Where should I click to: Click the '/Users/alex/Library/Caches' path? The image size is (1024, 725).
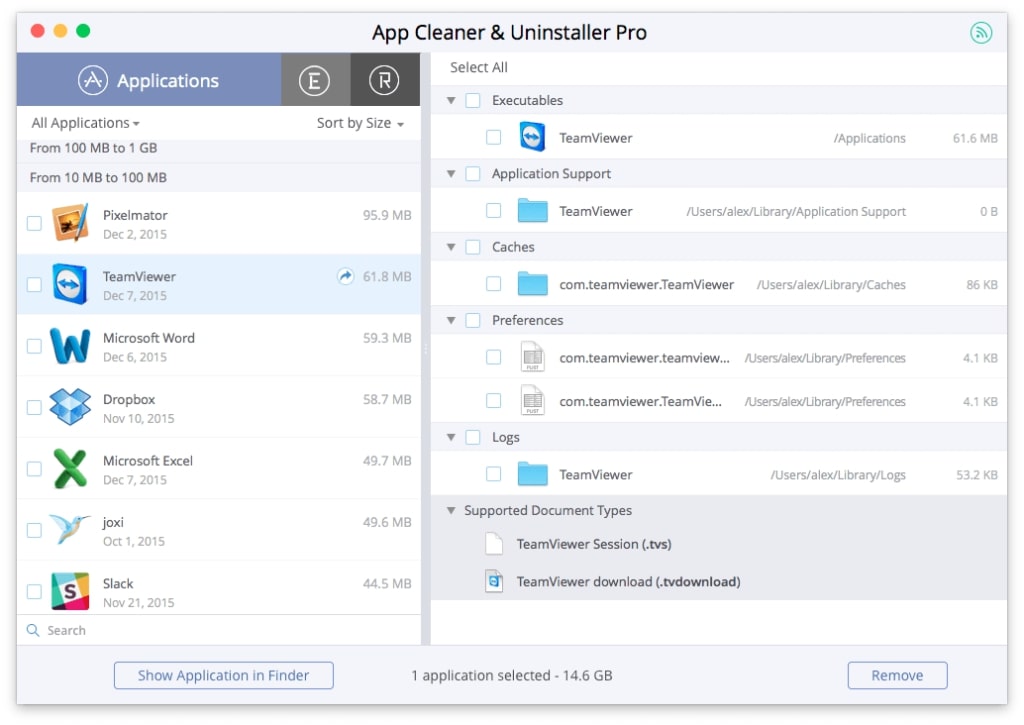[831, 285]
